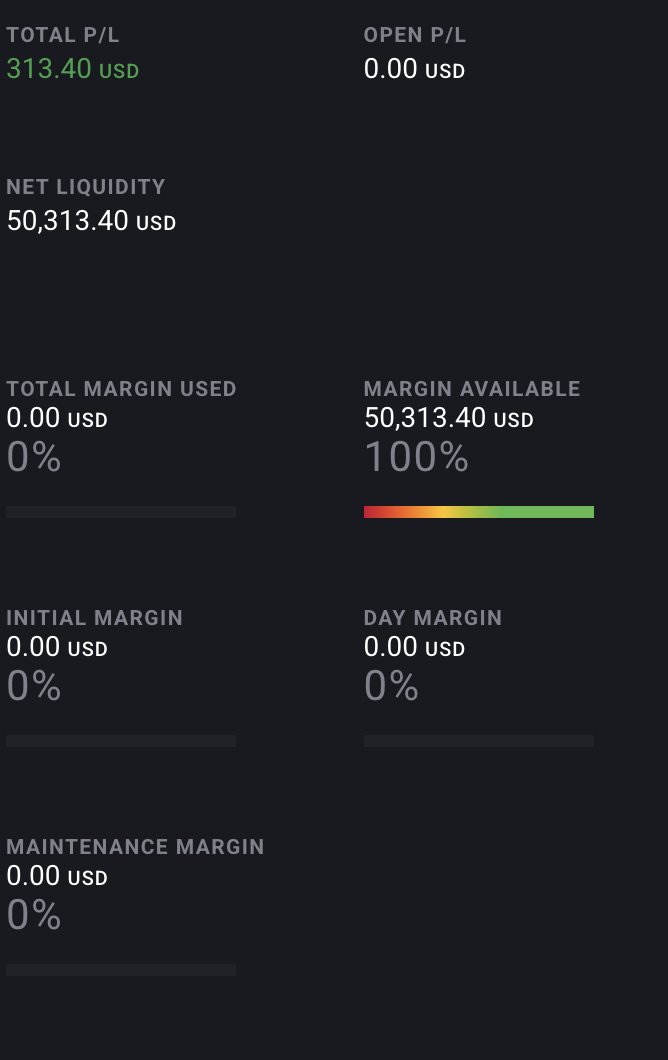Click the 0% under Maintenance Margin

[34, 915]
